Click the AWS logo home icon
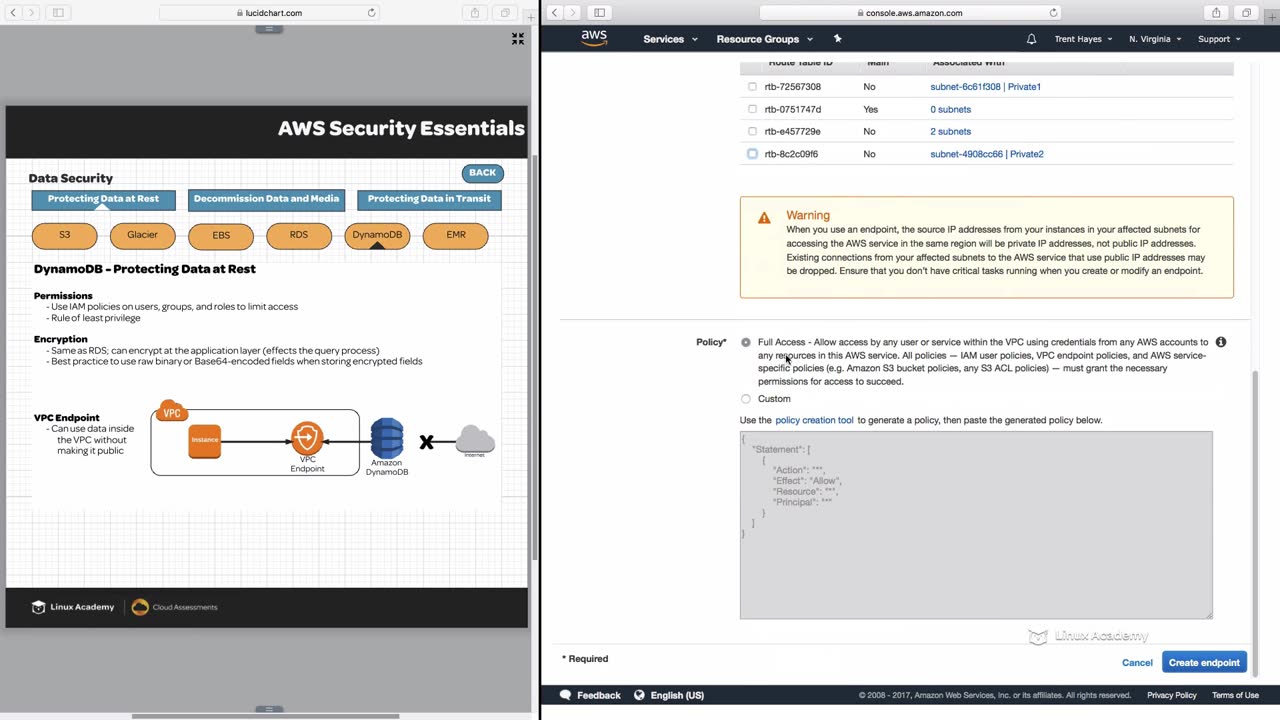Viewport: 1280px width, 720px height. (x=594, y=38)
